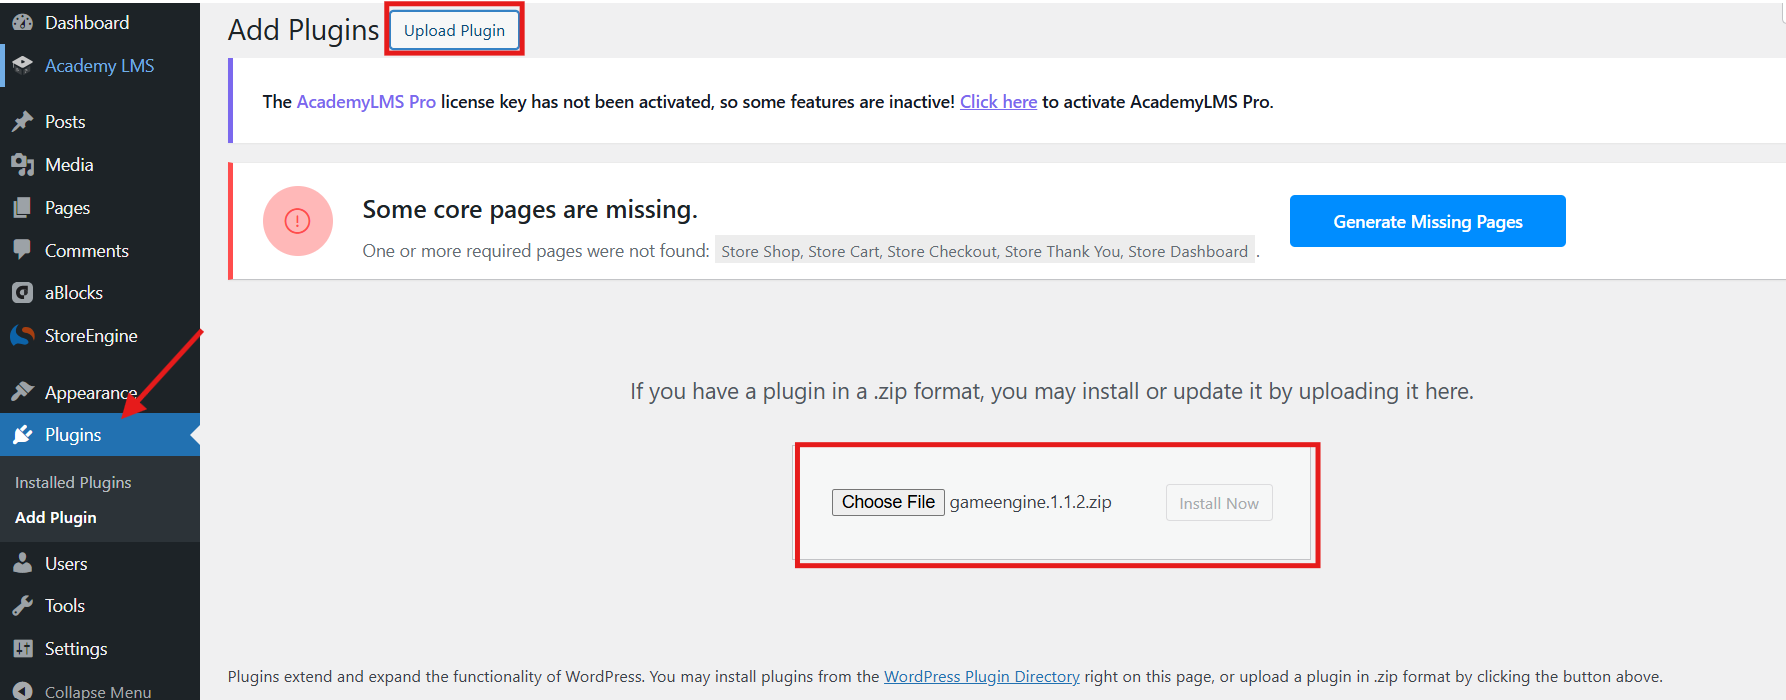
Task: Open the aBlocks menu item
Action: coord(100,293)
